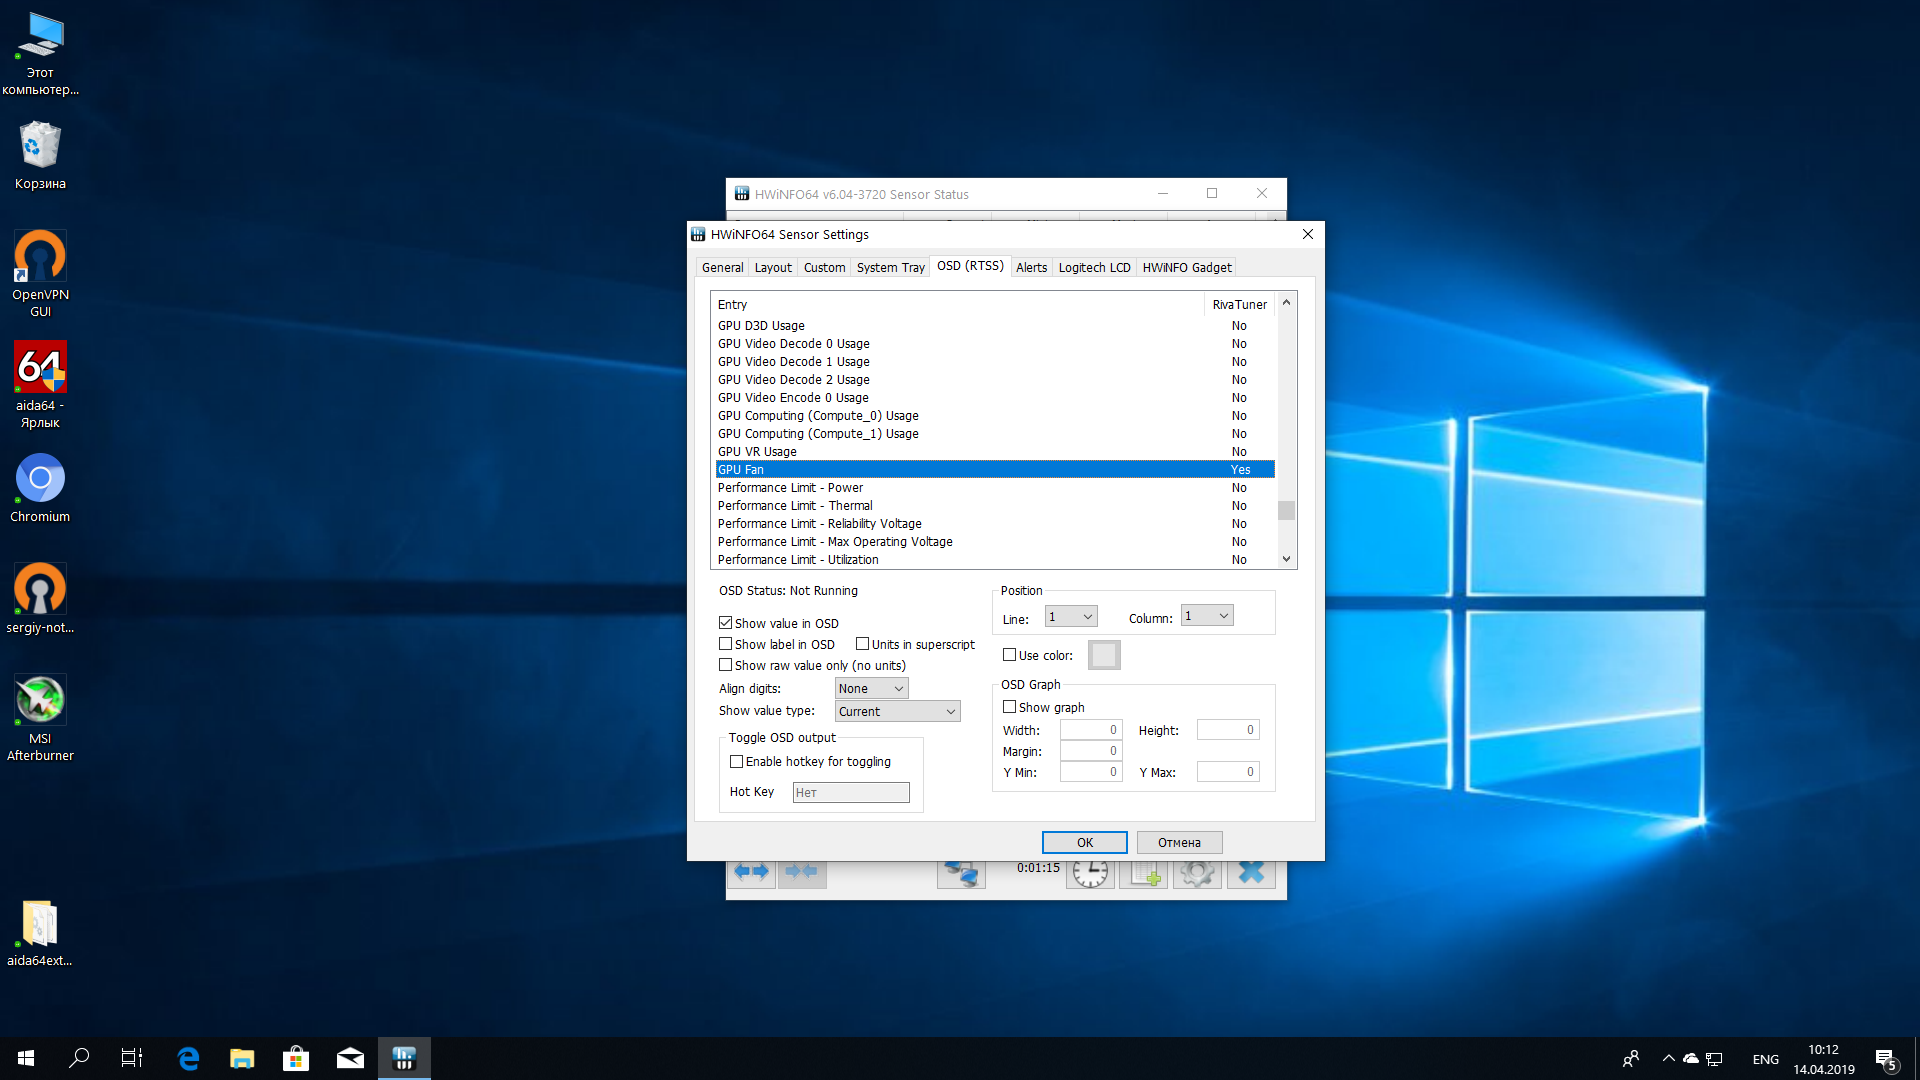This screenshot has height=1080, width=1920.
Task: Select the Performance Limit - Thermal entry
Action: pos(995,506)
